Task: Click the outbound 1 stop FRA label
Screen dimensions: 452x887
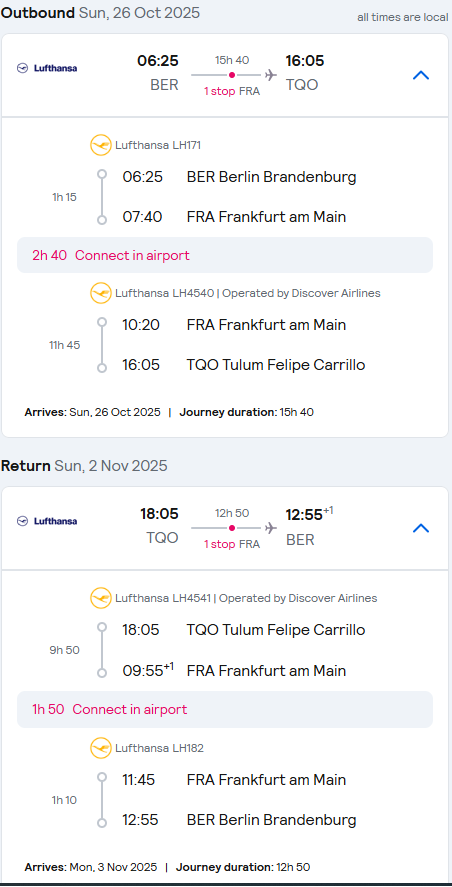Action: point(232,91)
